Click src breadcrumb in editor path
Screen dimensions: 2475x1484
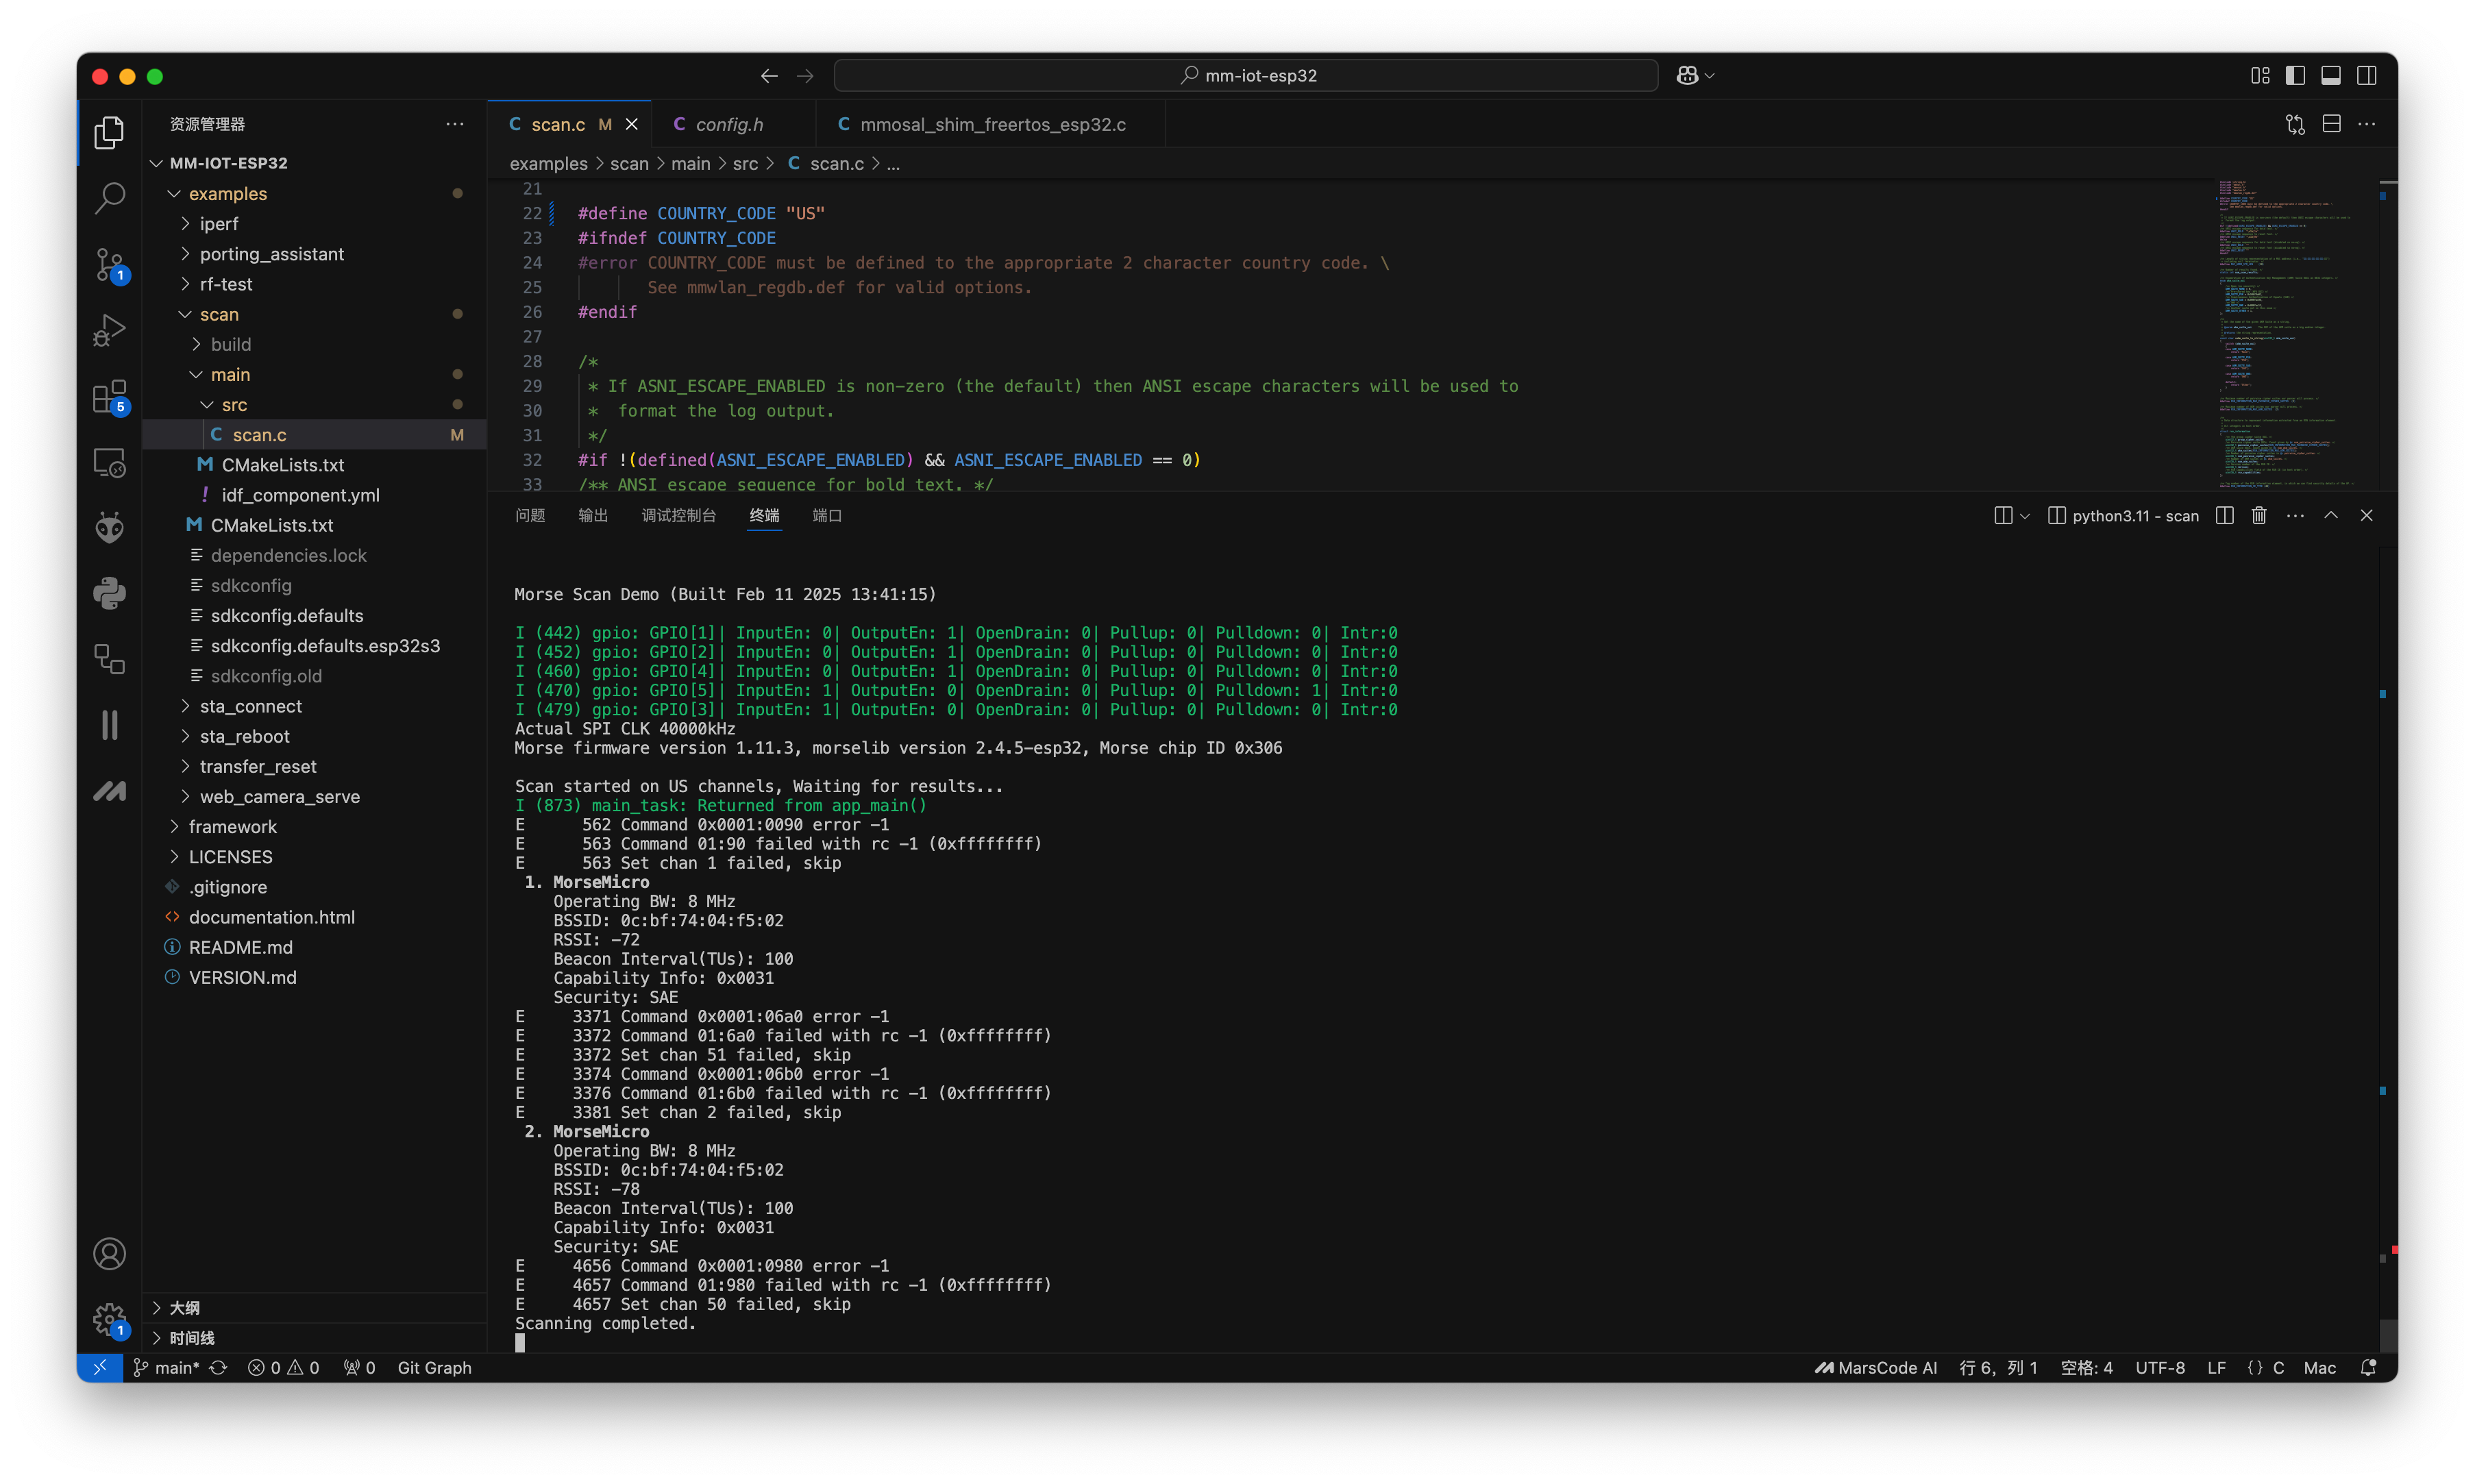coord(745,163)
